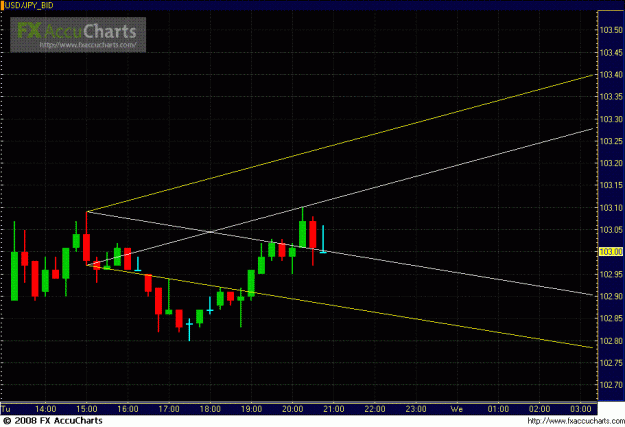Screen dimensions: 625x427
Task: Click the 103.50 price axis label
Action: (611, 30)
